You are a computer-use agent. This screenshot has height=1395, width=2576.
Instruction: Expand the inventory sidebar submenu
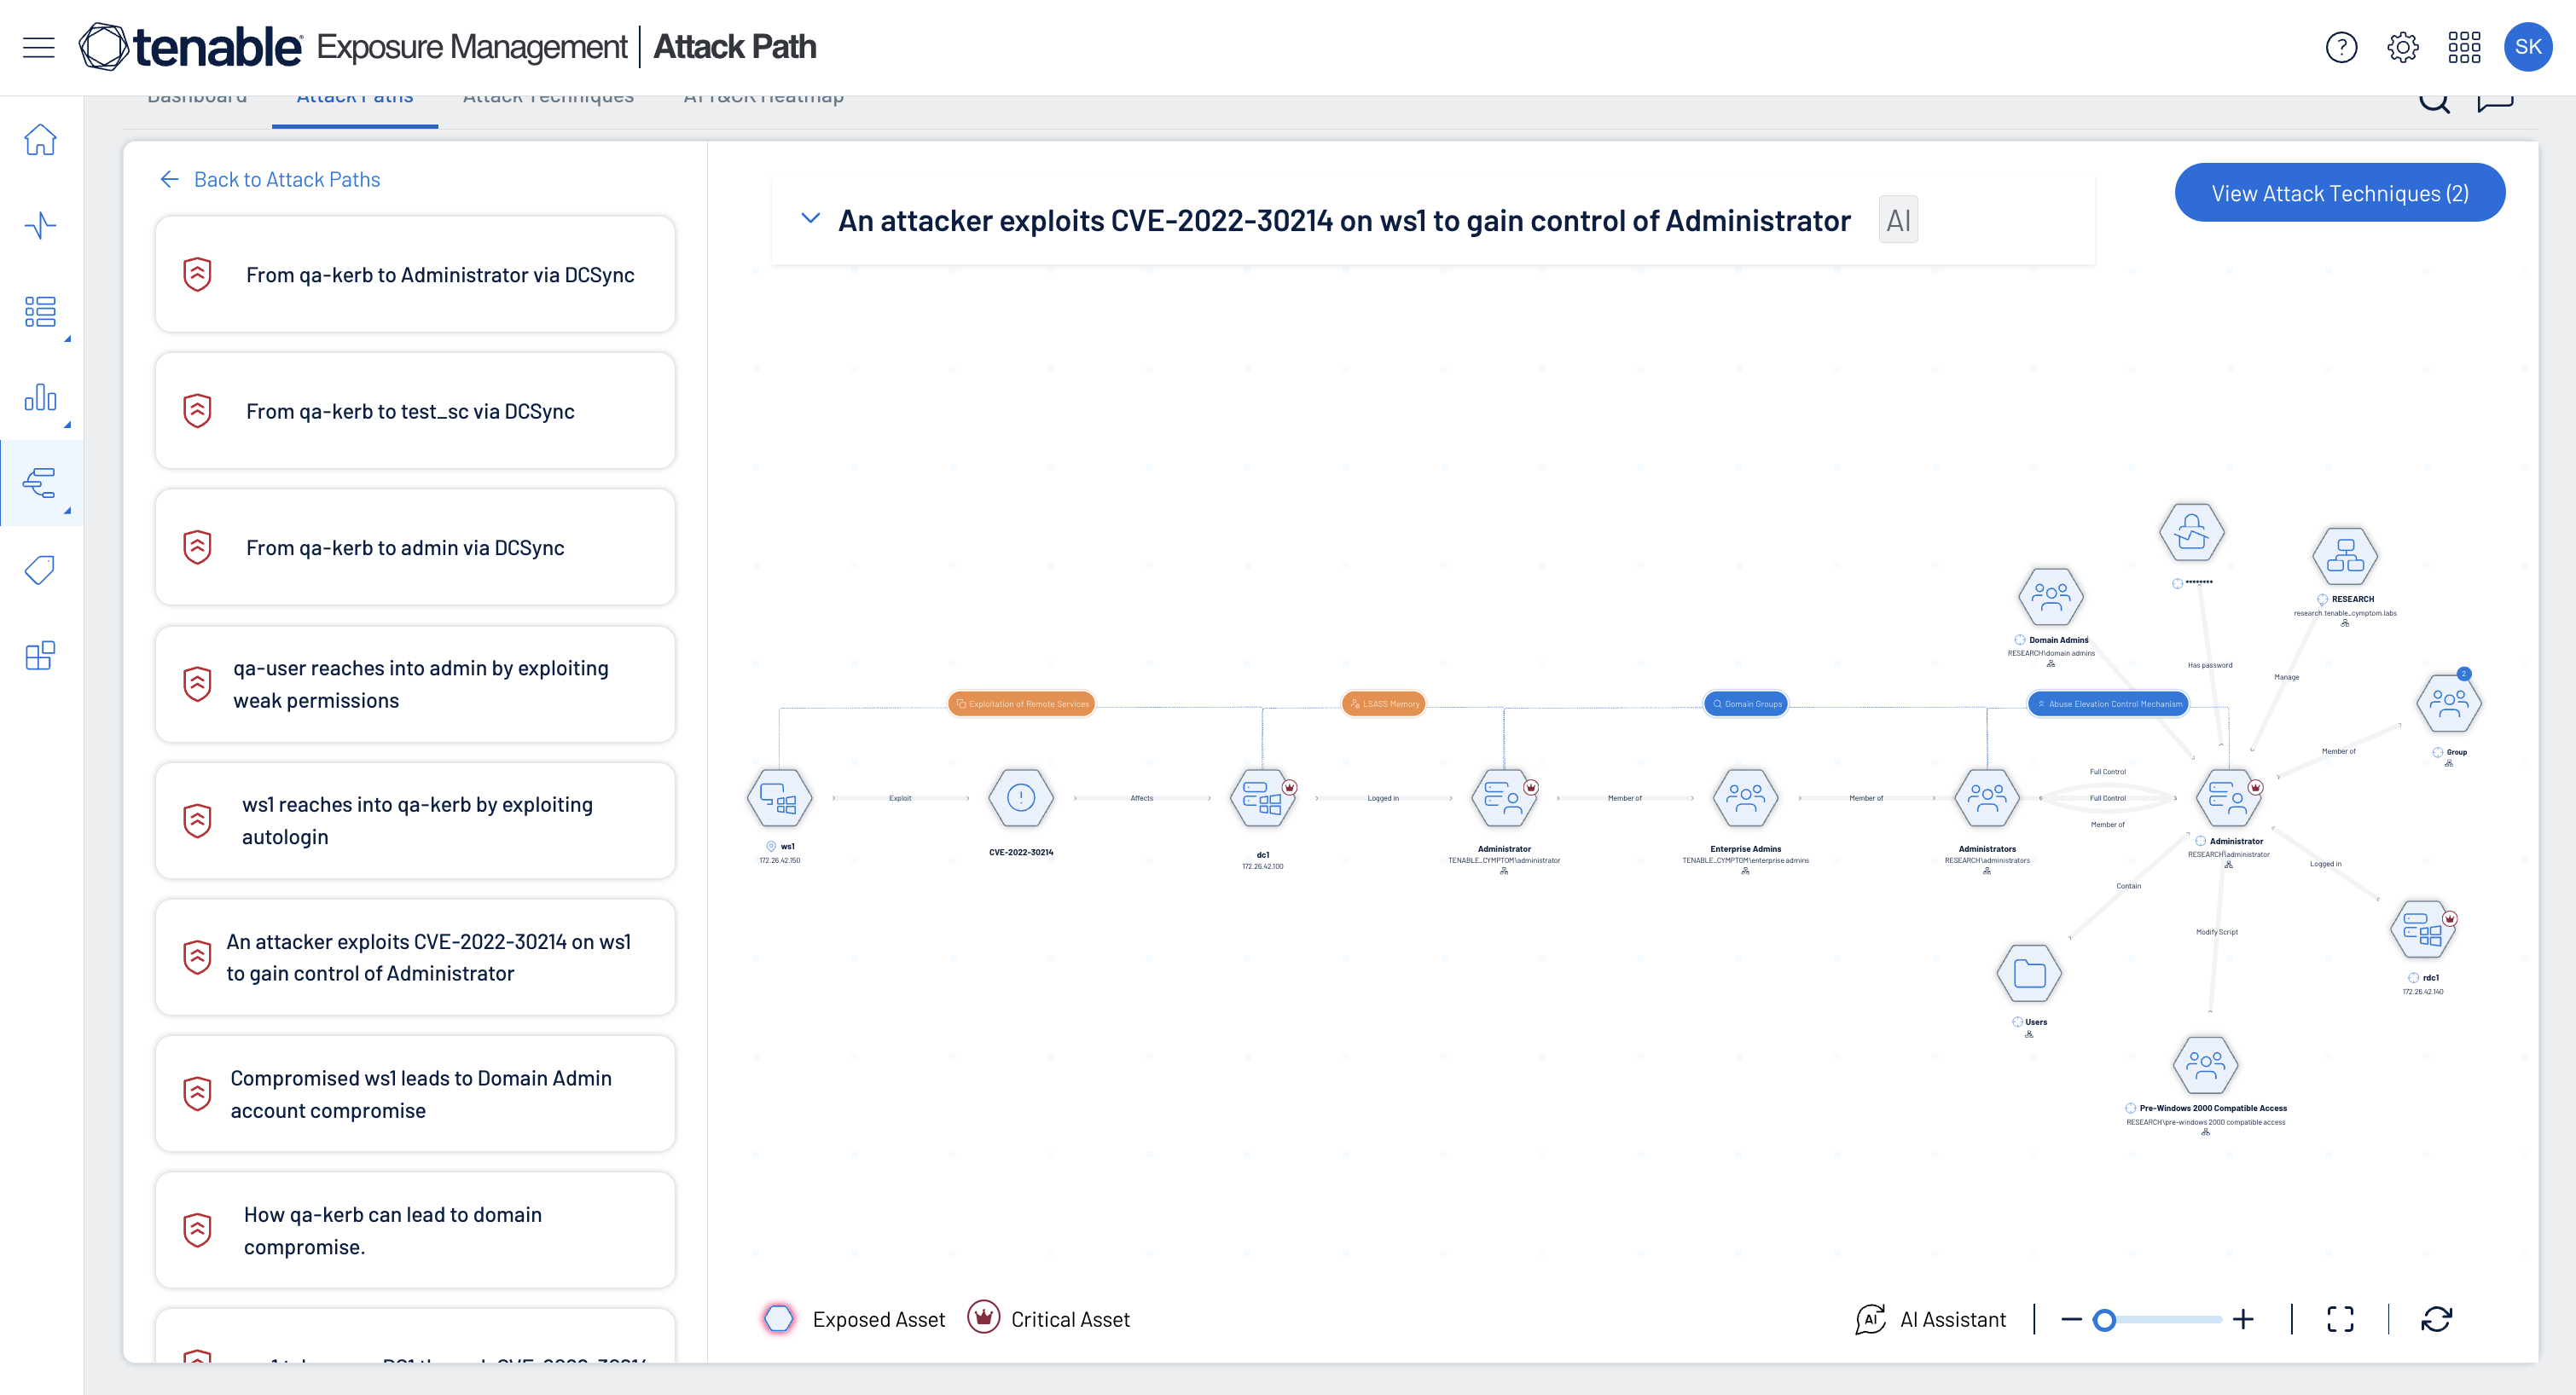click(40, 312)
